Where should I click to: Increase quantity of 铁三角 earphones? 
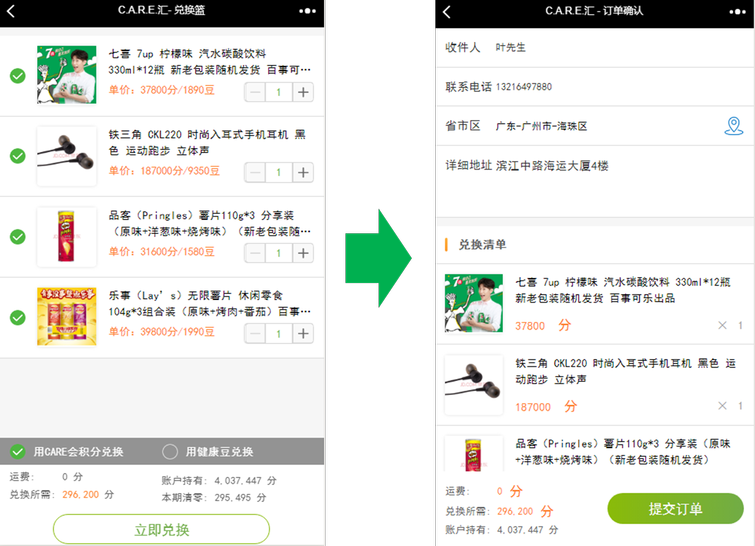(x=303, y=172)
